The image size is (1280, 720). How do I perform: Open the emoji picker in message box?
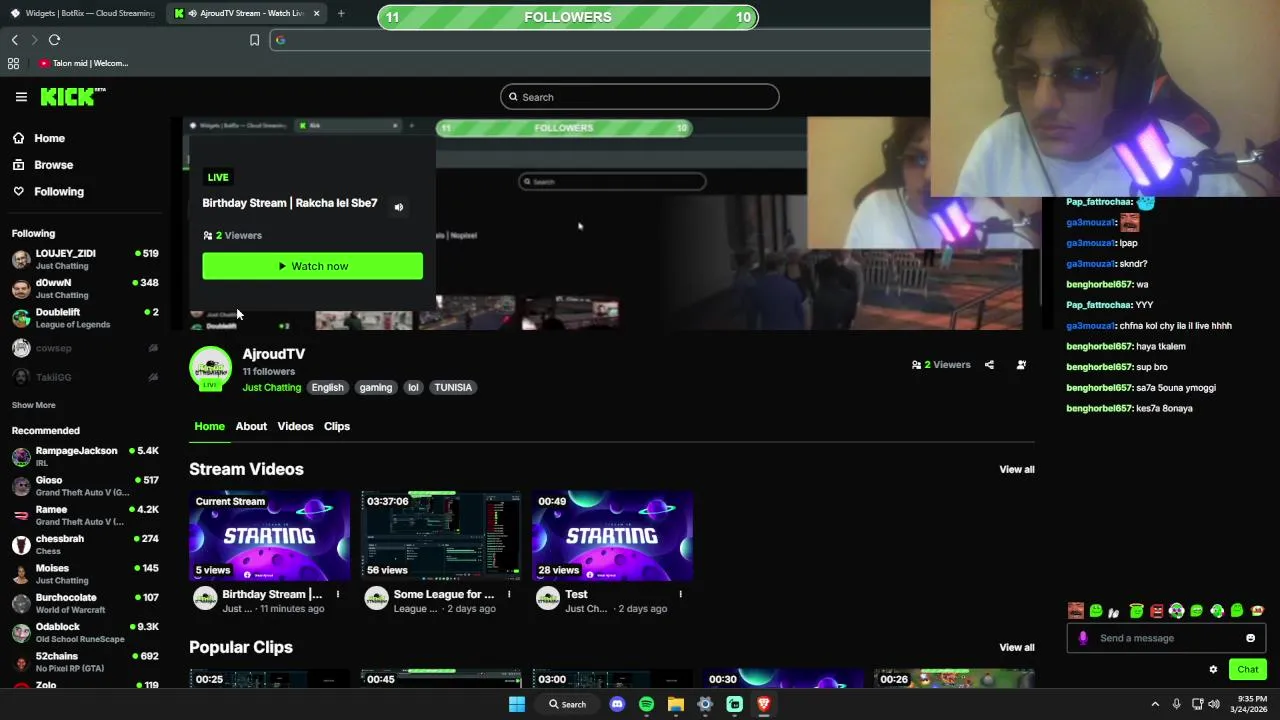pyautogui.click(x=1250, y=638)
